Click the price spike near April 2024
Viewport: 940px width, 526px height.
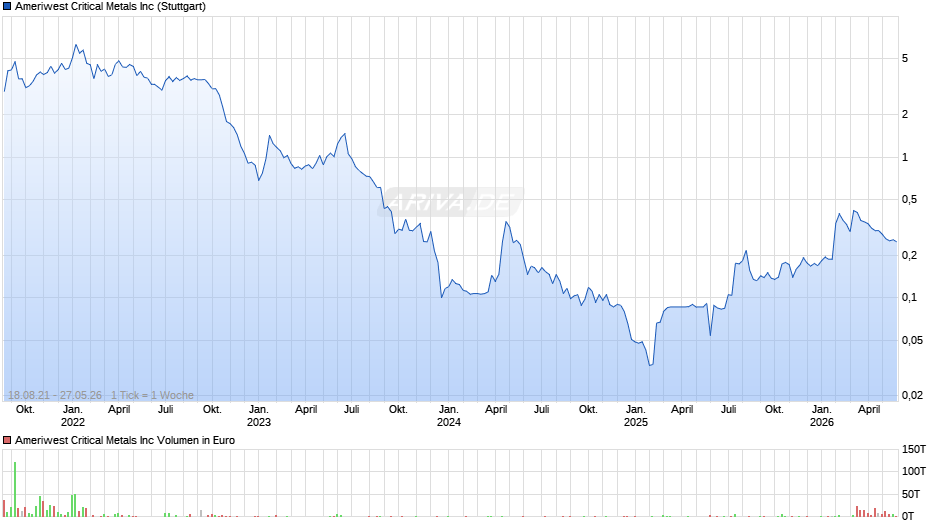click(x=506, y=223)
